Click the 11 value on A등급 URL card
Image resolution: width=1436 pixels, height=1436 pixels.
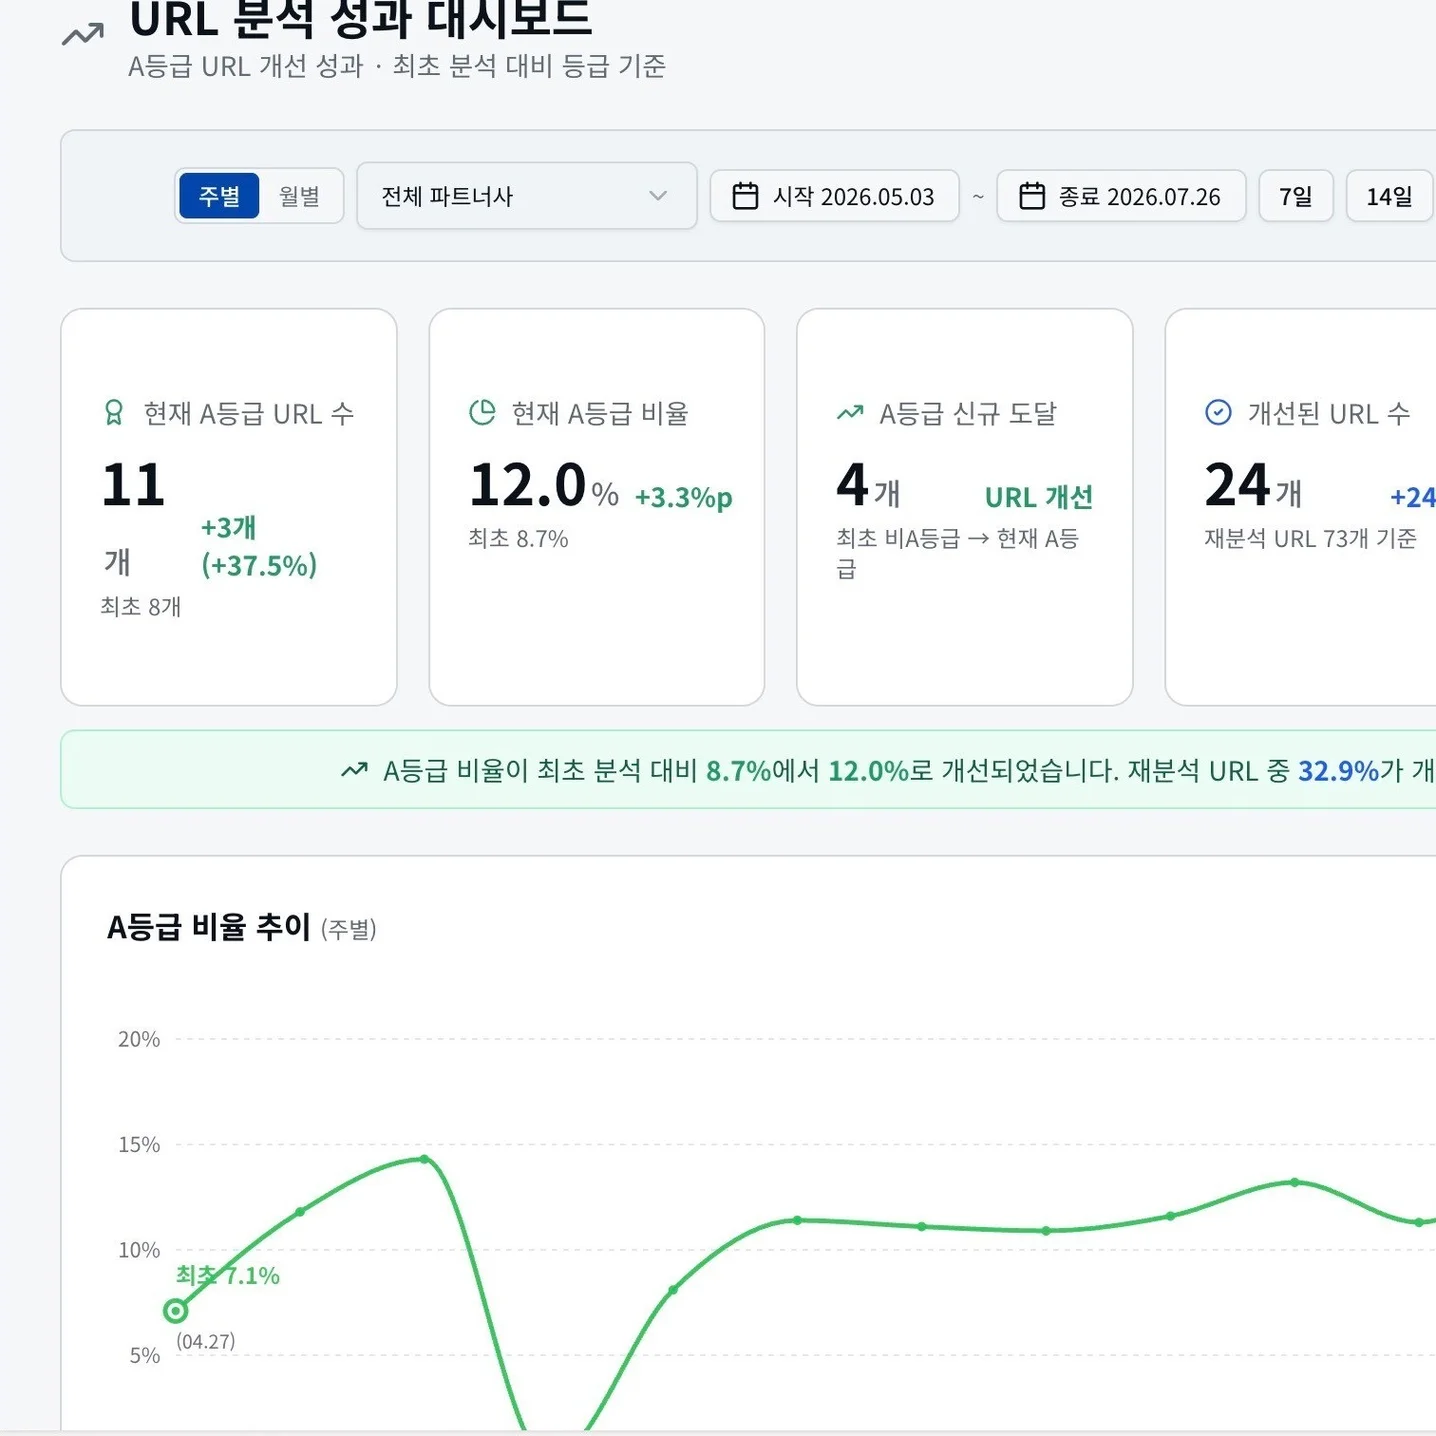133,485
